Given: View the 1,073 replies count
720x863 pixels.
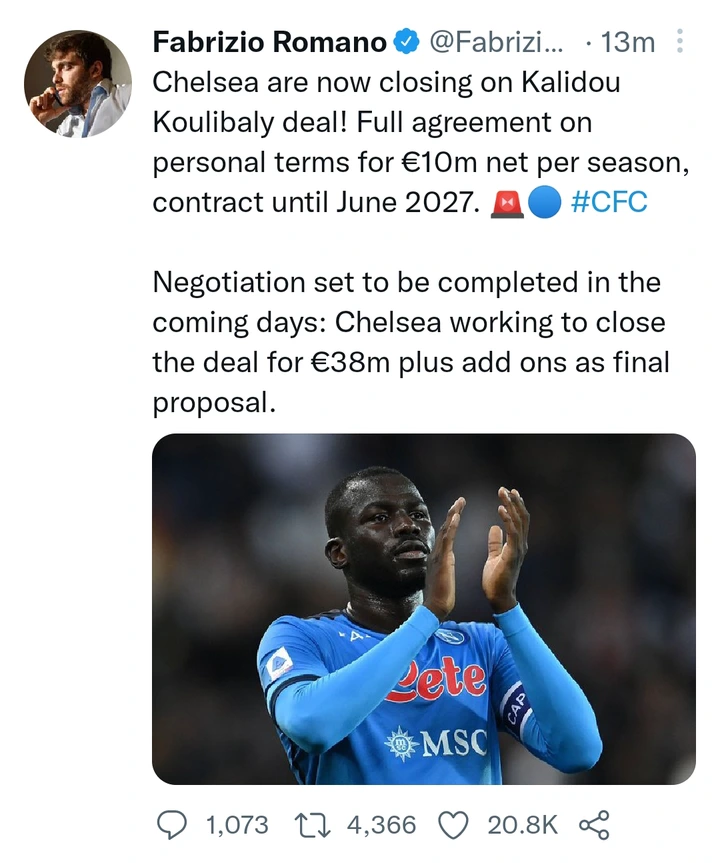Looking at the screenshot, I should pos(237,825).
